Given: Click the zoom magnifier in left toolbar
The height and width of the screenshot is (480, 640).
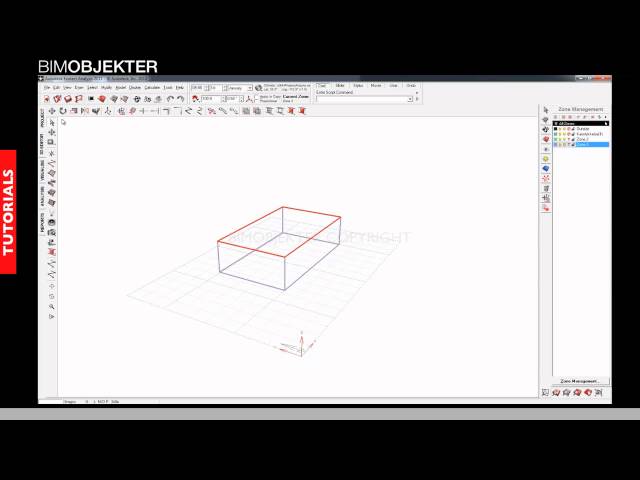Looking at the screenshot, I should coord(52,306).
